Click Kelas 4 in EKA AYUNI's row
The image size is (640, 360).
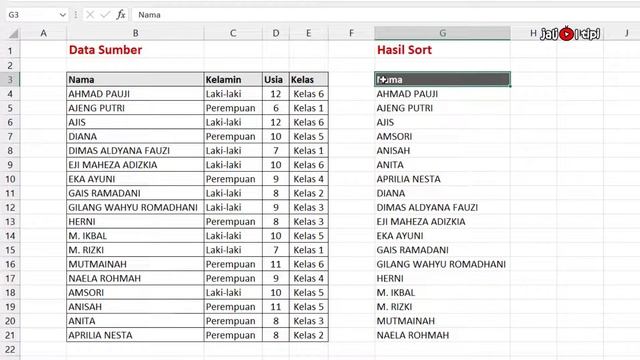(309, 179)
